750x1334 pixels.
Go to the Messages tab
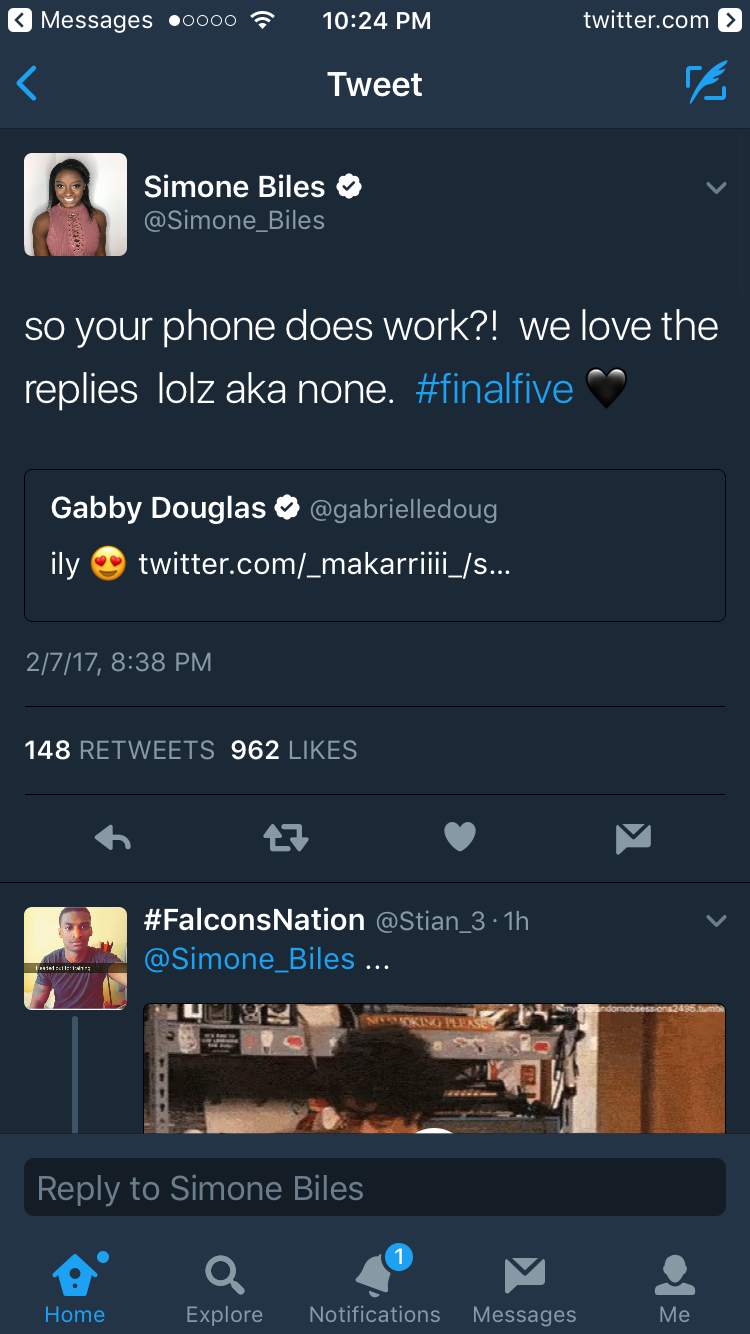(524, 1290)
